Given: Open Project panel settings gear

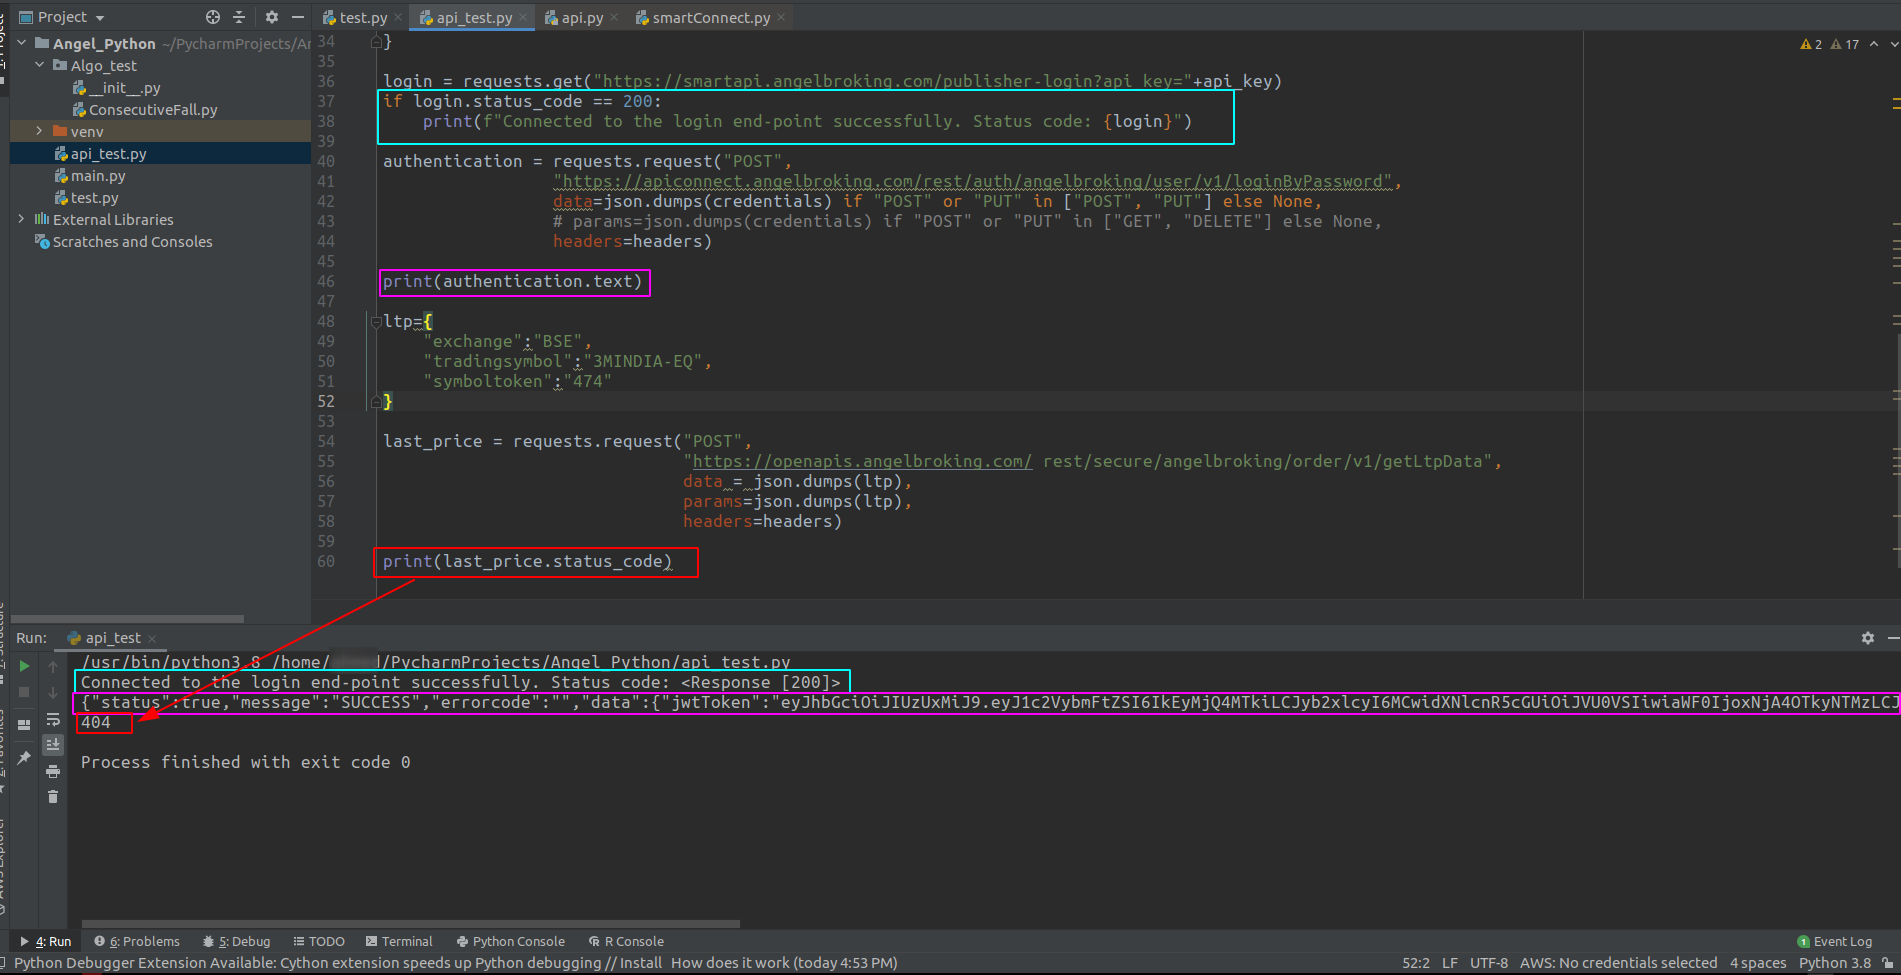Looking at the screenshot, I should tap(272, 17).
